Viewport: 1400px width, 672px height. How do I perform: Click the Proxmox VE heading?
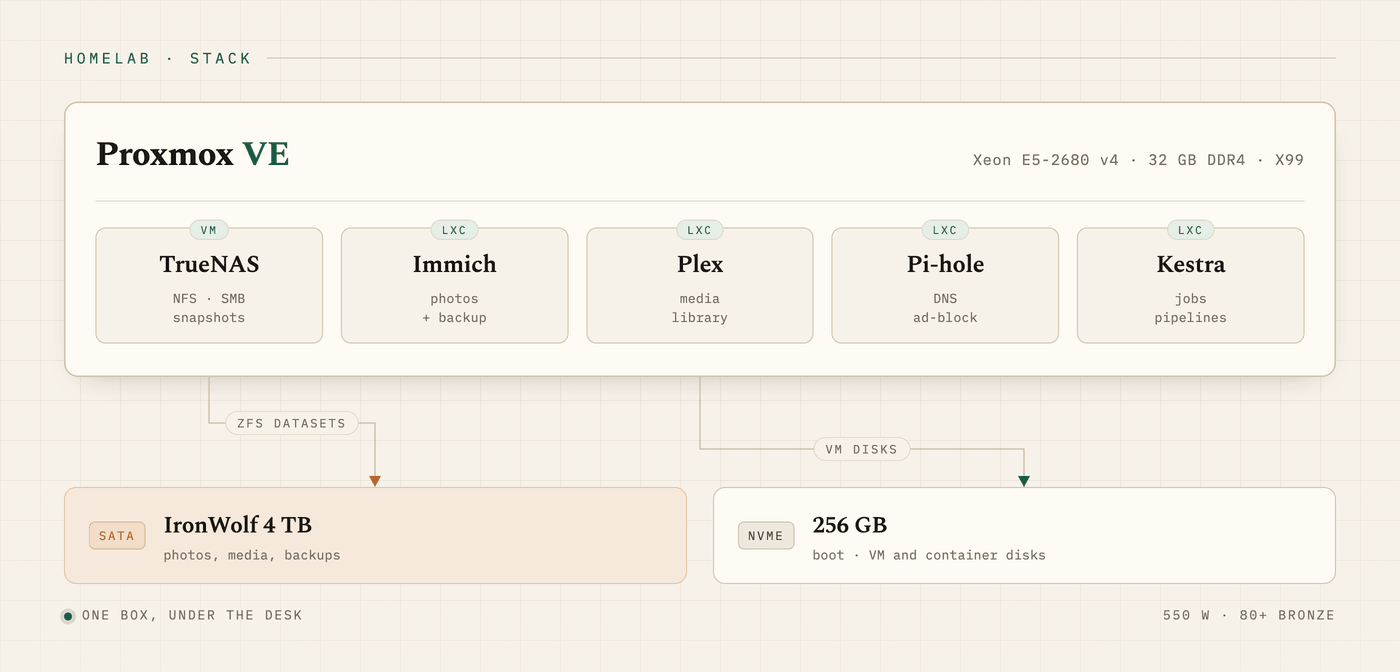pos(193,155)
